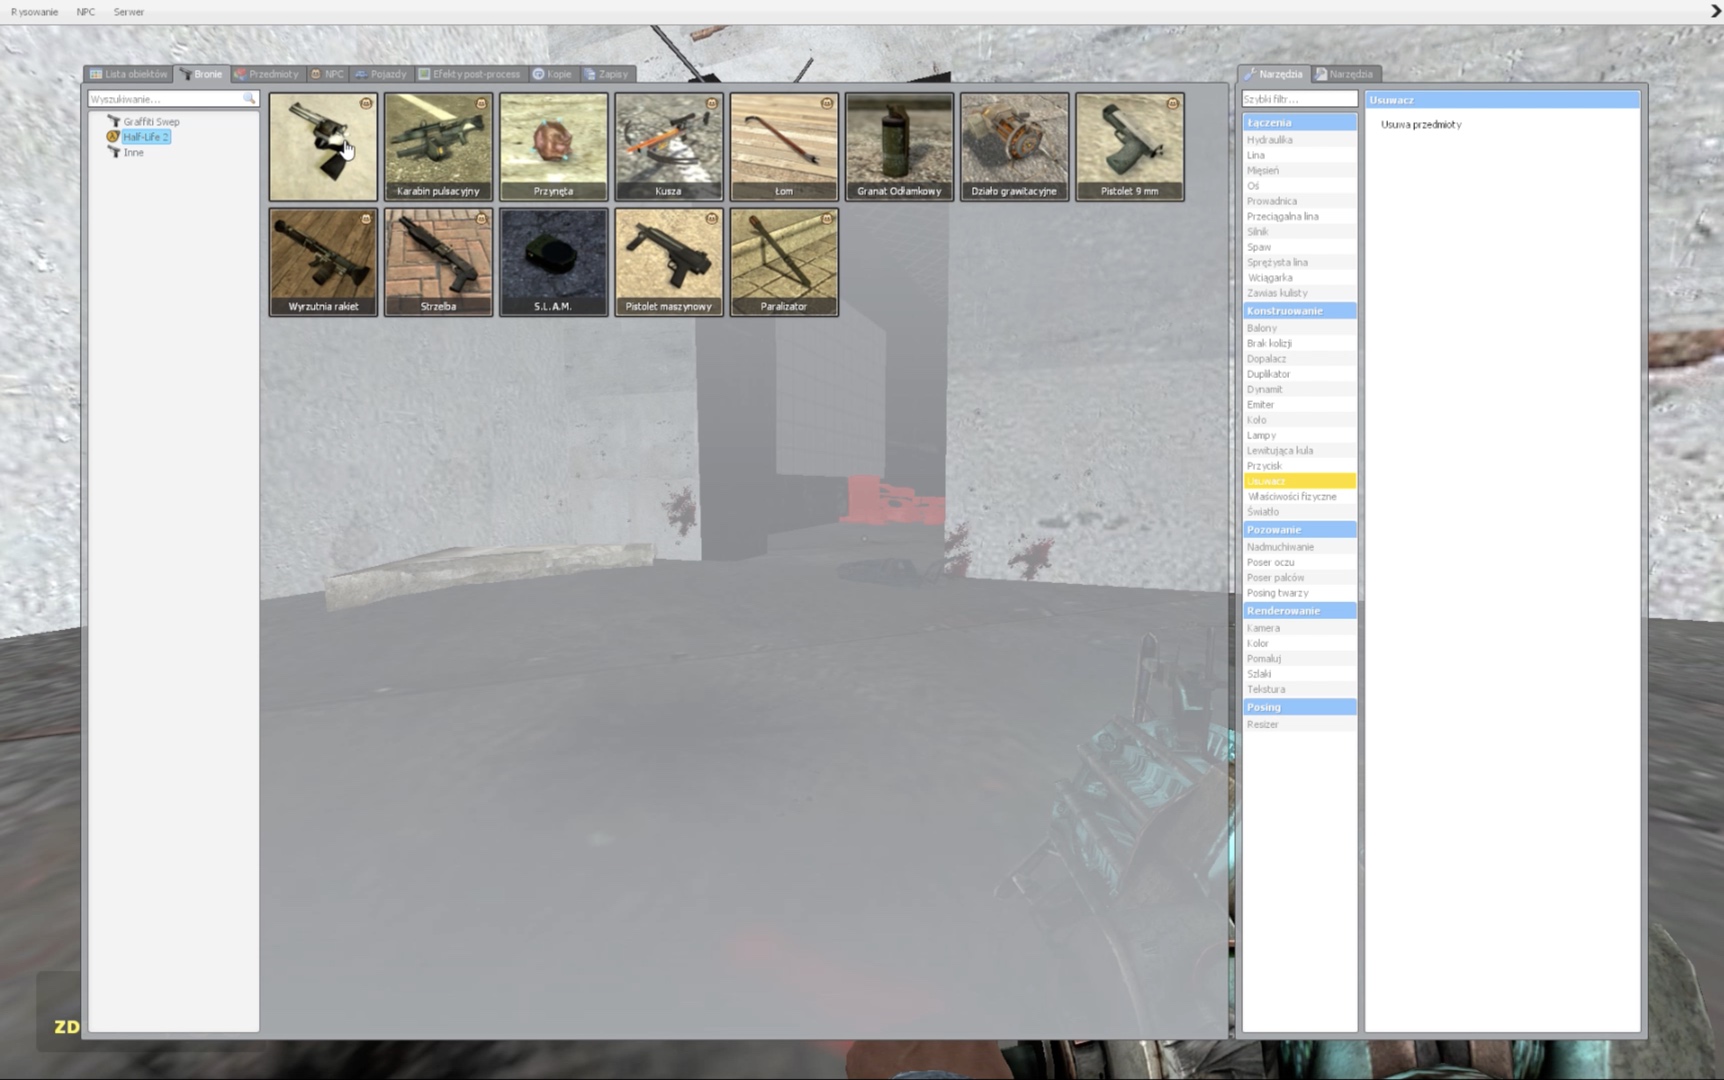Select the revolver weapon thumbnail
The width and height of the screenshot is (1724, 1080).
pyautogui.click(x=323, y=147)
